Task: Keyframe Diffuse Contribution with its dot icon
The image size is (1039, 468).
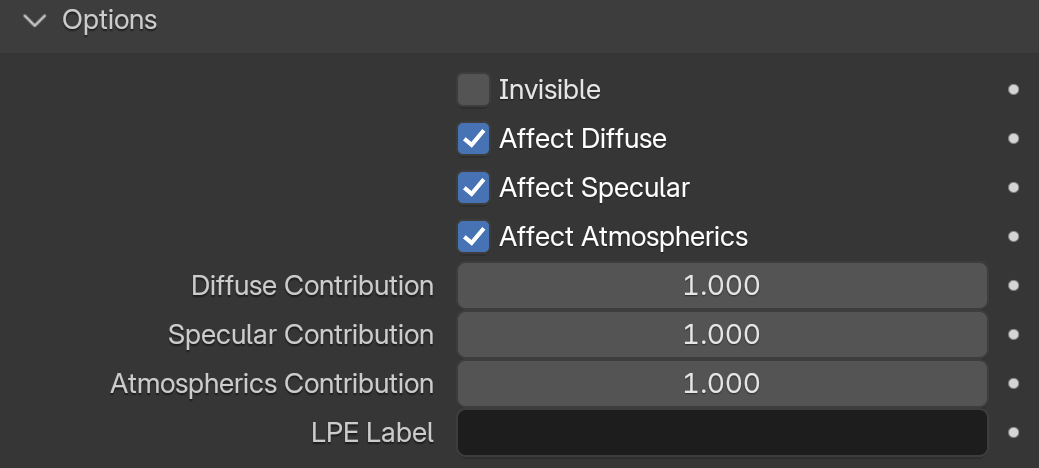Action: (1013, 286)
